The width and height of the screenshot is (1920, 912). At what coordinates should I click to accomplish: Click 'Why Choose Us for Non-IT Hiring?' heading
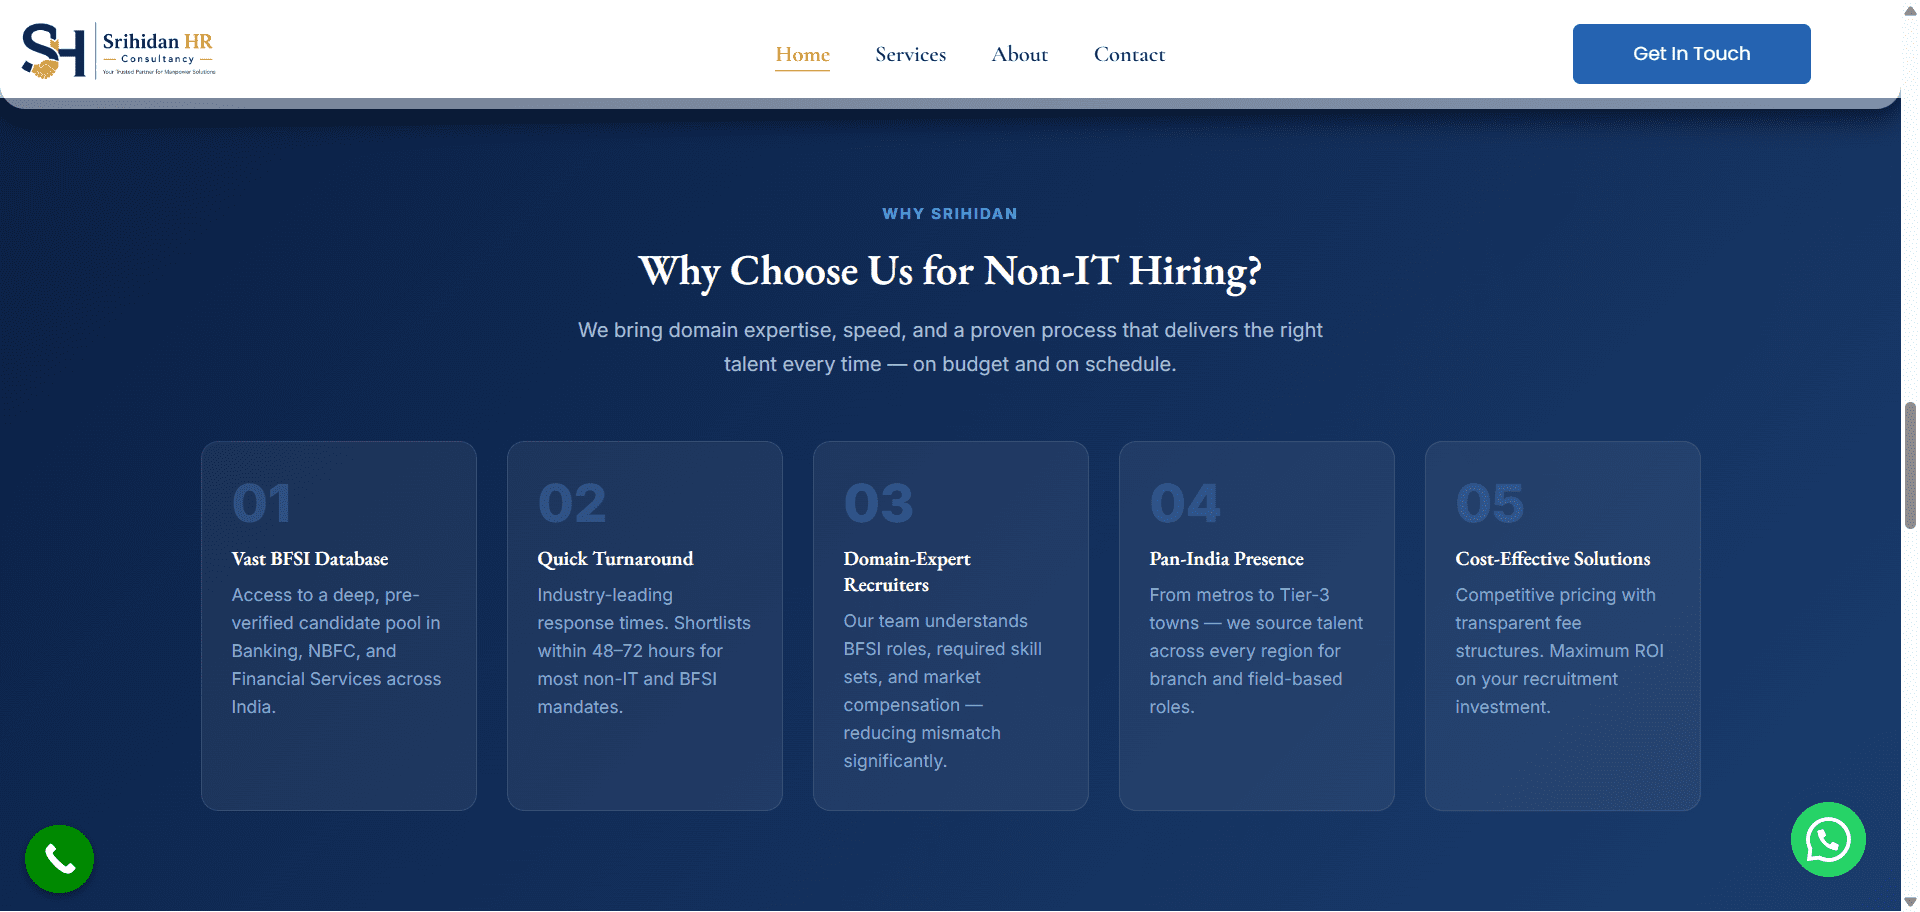950,271
